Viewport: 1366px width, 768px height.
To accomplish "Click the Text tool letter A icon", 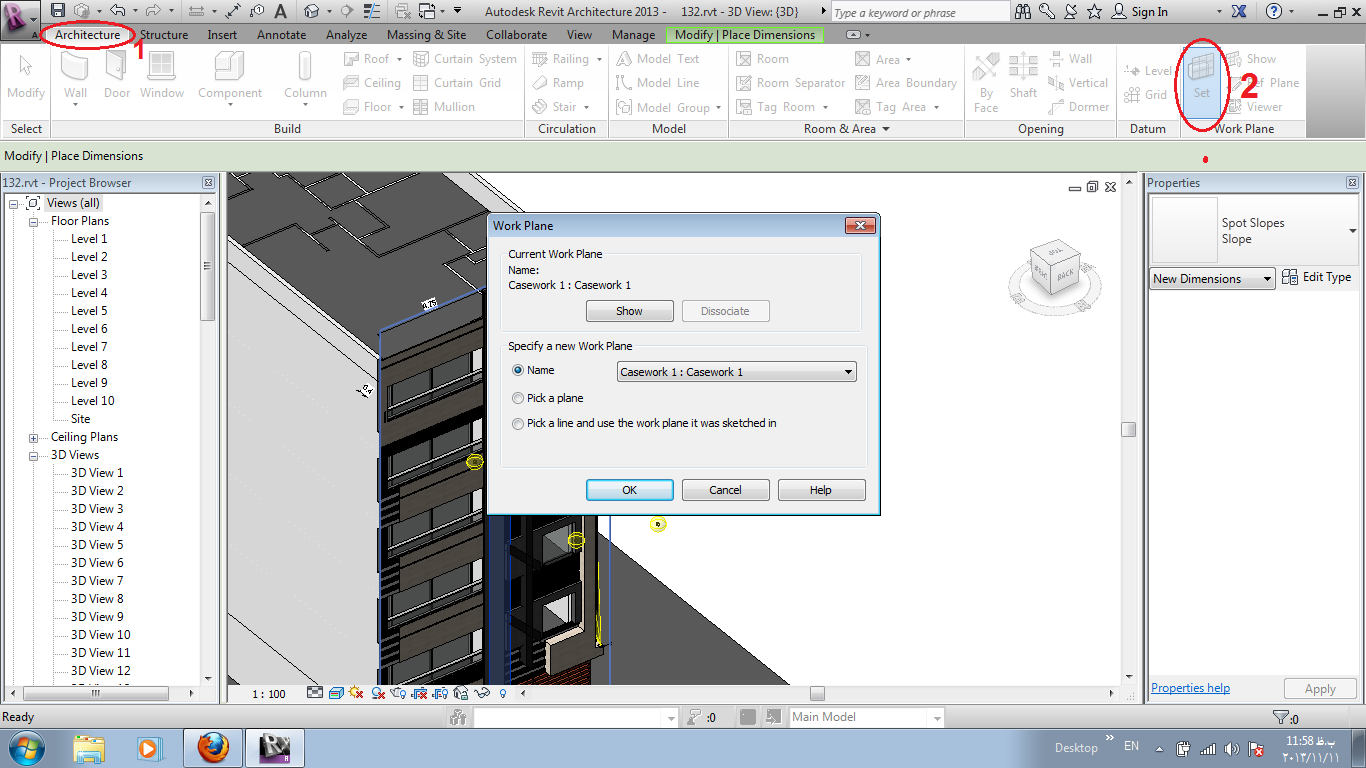I will 280,11.
